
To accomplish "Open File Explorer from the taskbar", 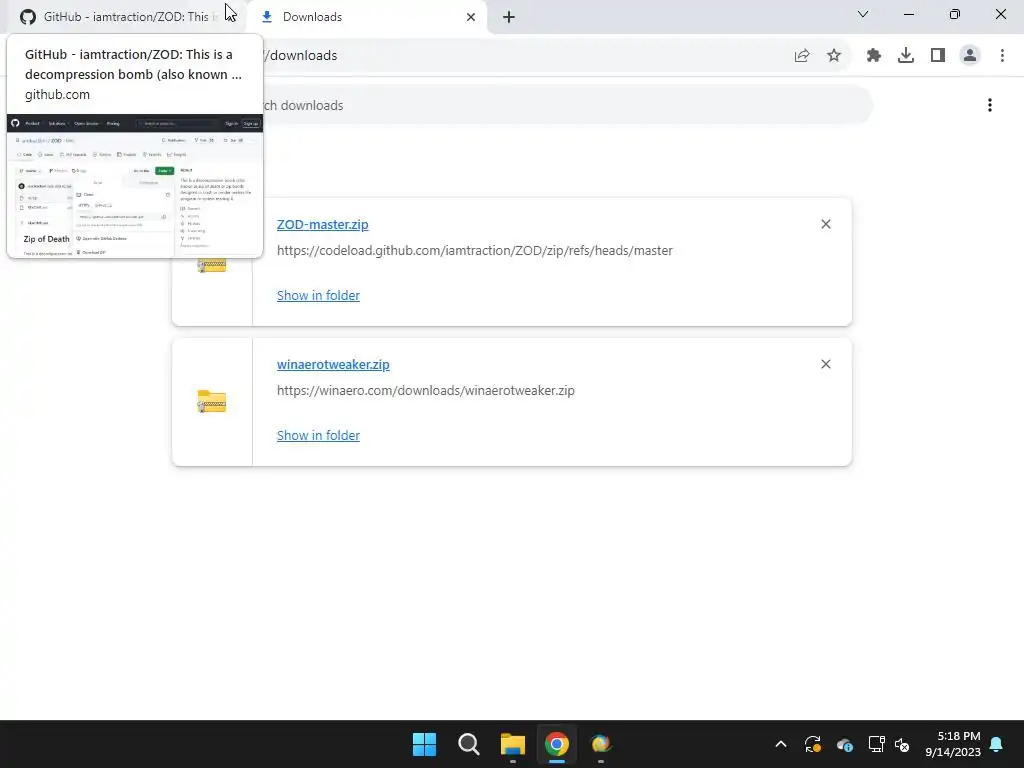I will (x=513, y=744).
